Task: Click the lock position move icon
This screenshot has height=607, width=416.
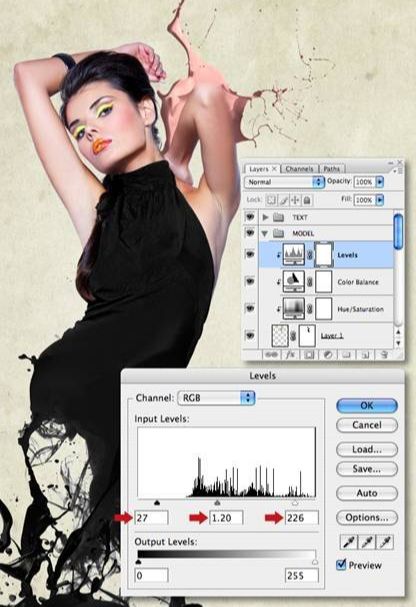Action: click(x=295, y=200)
